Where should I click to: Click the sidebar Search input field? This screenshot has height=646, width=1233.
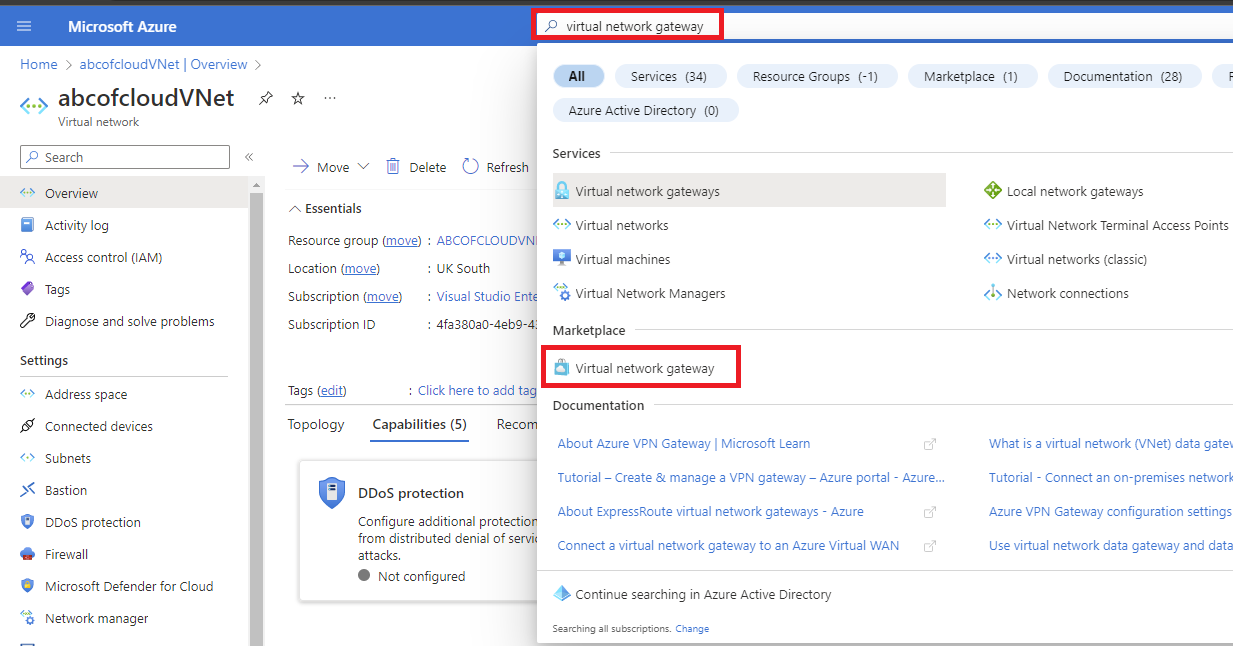click(125, 157)
